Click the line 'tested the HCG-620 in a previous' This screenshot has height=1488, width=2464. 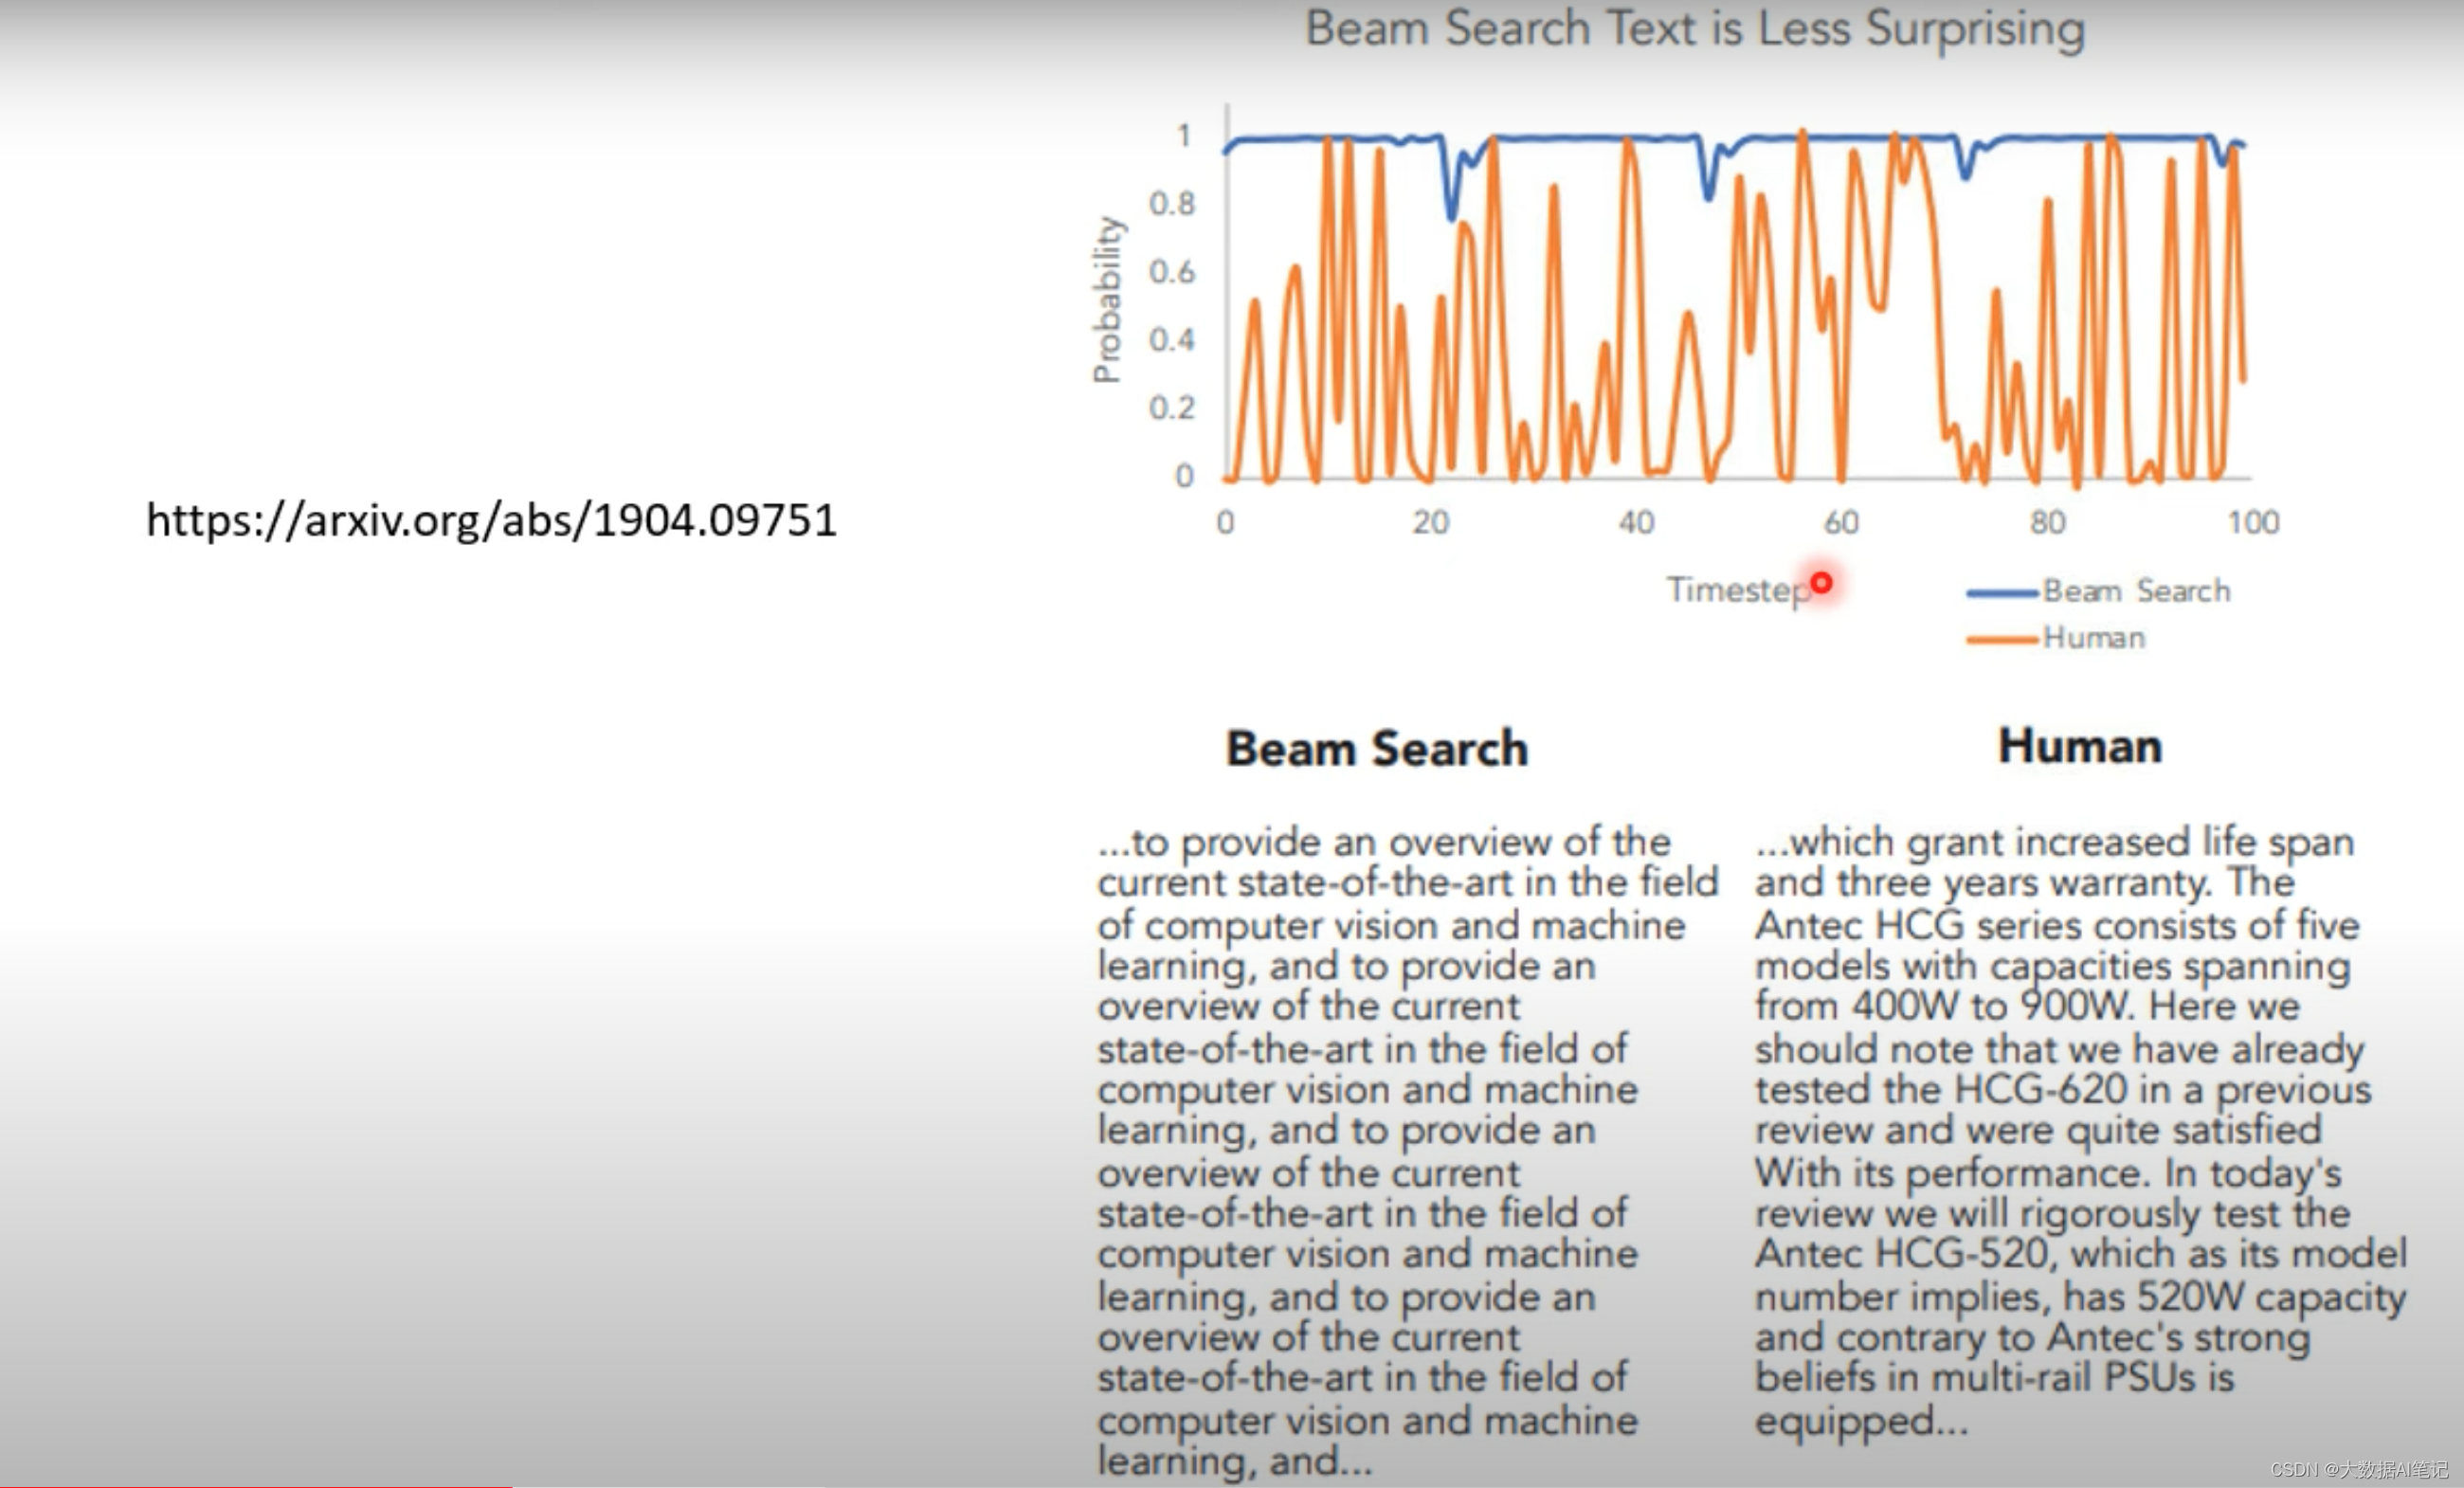pos(2063,1089)
